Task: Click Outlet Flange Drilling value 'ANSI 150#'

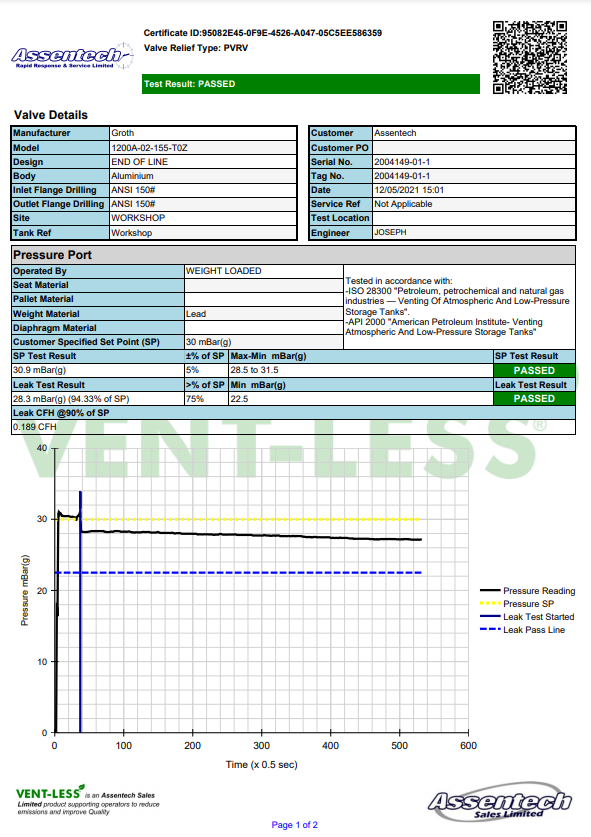Action: point(133,204)
